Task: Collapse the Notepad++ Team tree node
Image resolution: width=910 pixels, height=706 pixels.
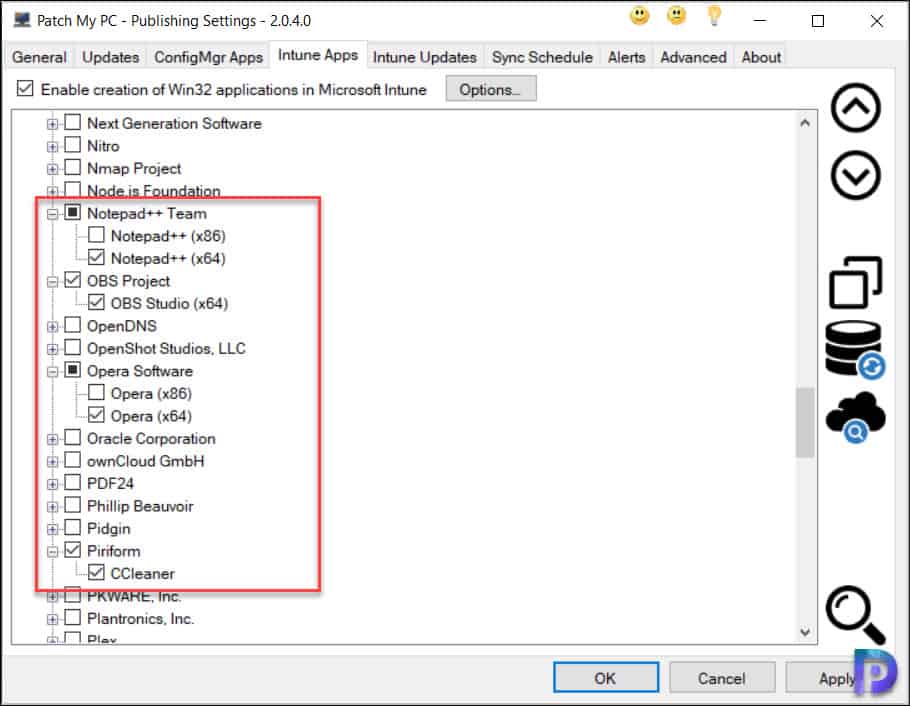Action: [52, 214]
